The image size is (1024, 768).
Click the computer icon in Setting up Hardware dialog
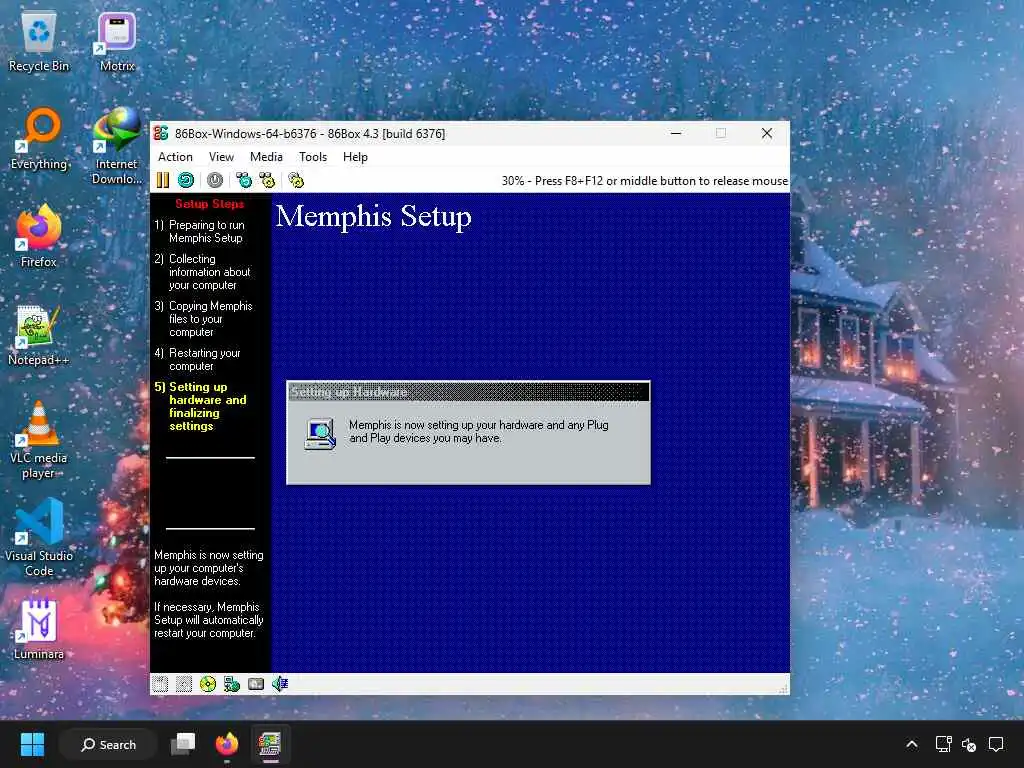click(320, 434)
